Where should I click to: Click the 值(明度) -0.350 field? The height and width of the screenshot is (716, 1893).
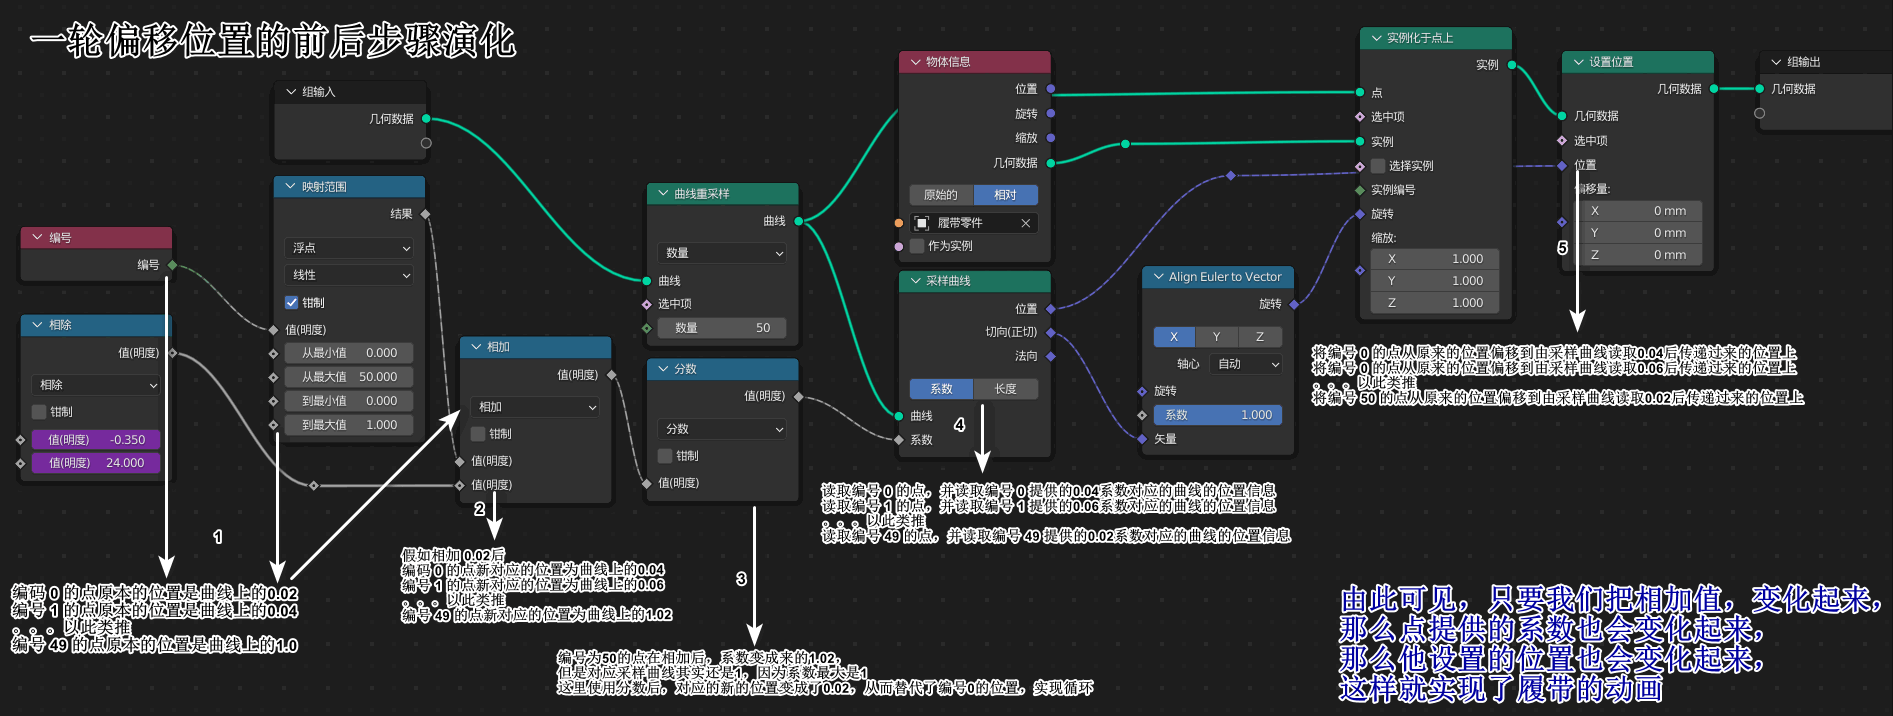(96, 440)
